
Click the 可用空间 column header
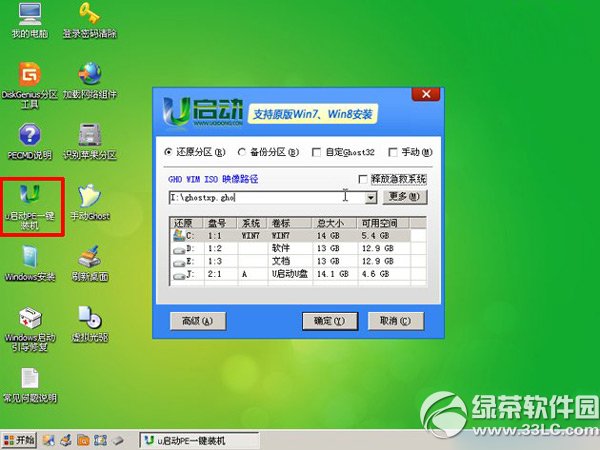coord(383,223)
